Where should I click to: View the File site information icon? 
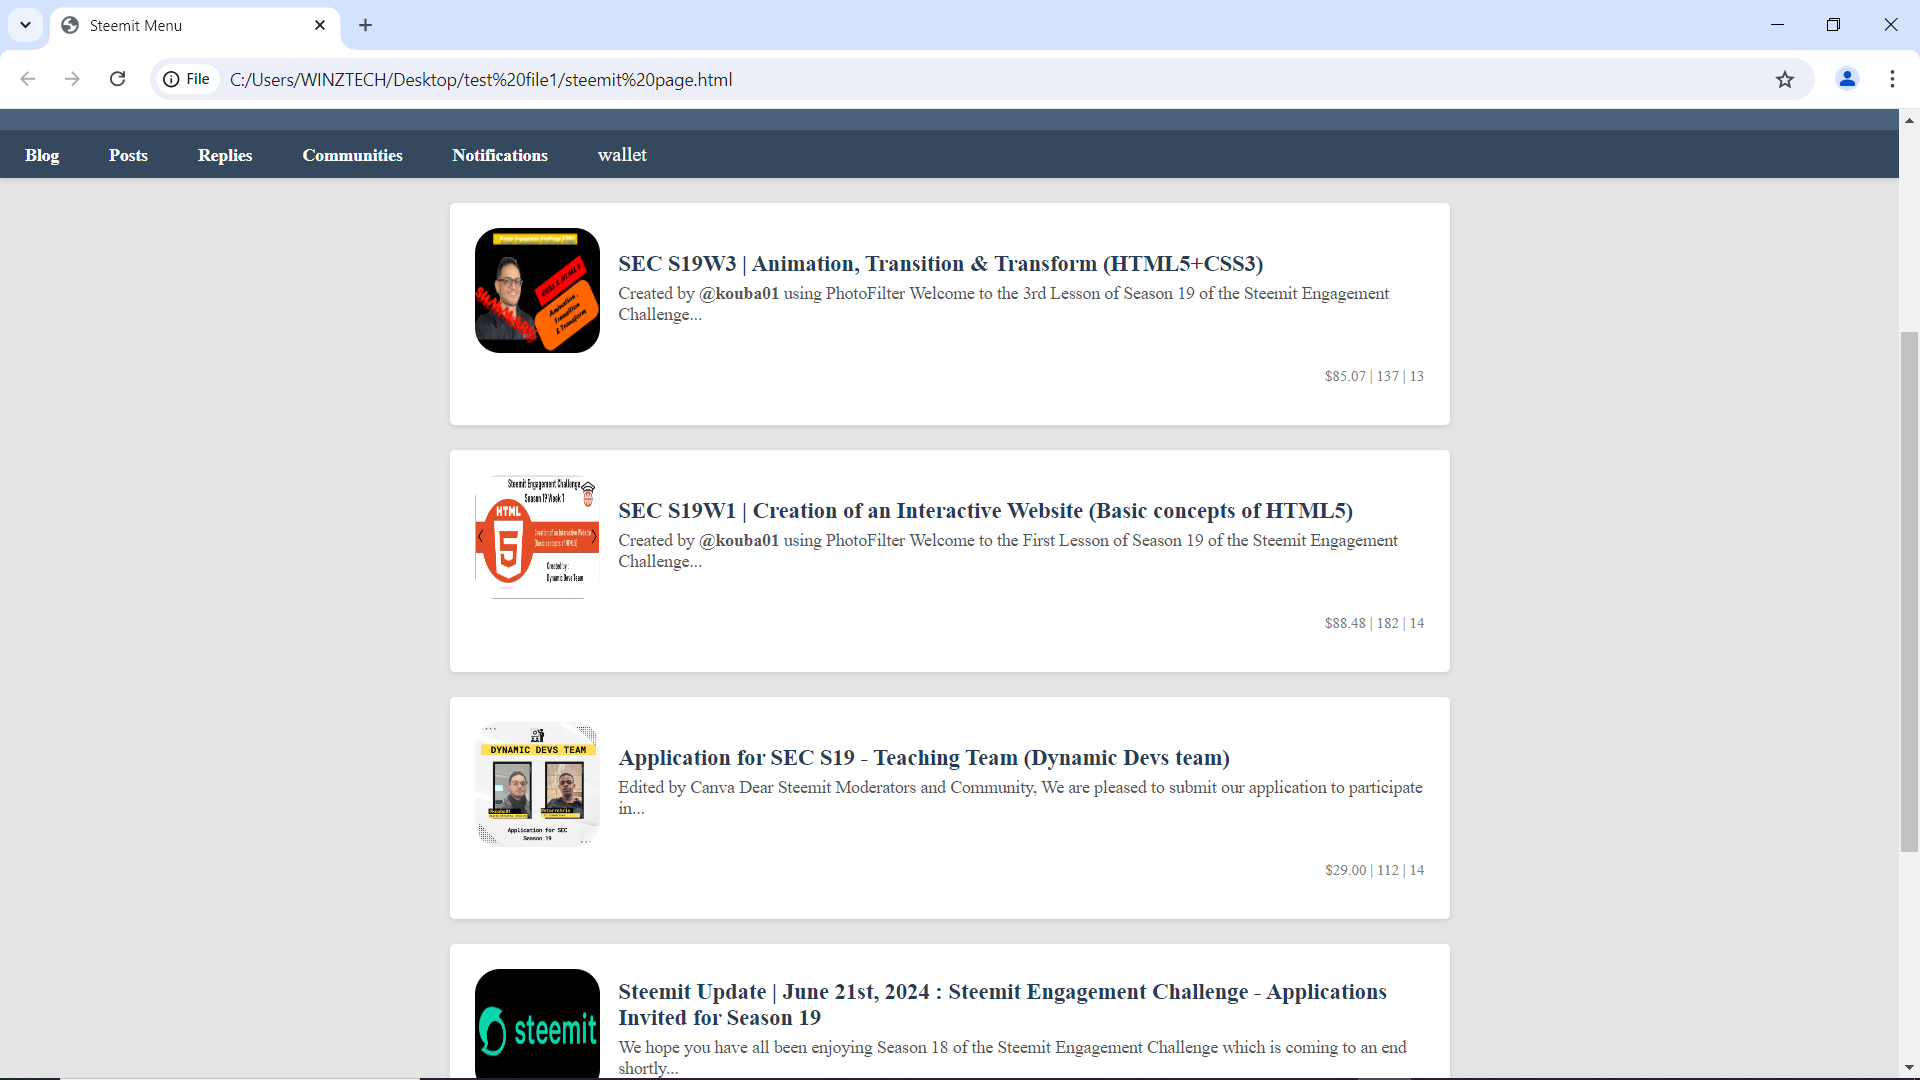(x=187, y=79)
